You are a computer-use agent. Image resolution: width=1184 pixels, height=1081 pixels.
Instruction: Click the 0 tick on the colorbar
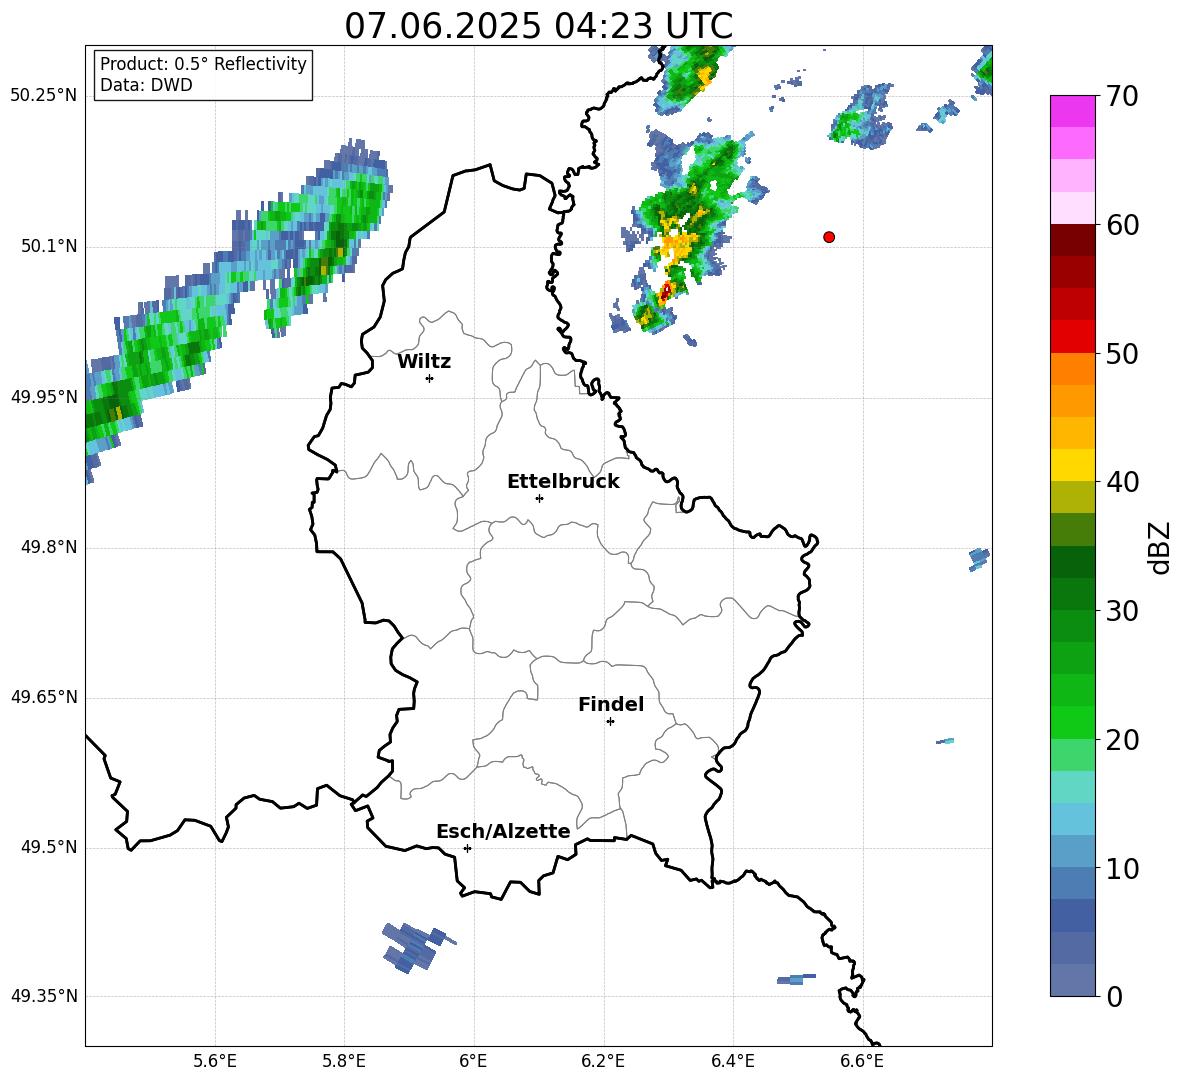[x=1115, y=997]
